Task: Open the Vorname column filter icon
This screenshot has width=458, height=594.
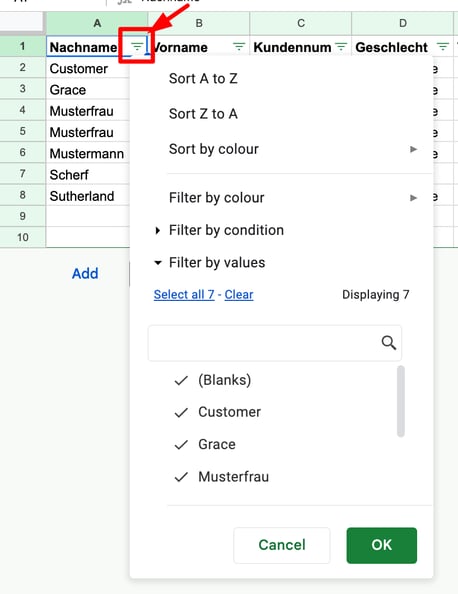Action: (x=239, y=47)
